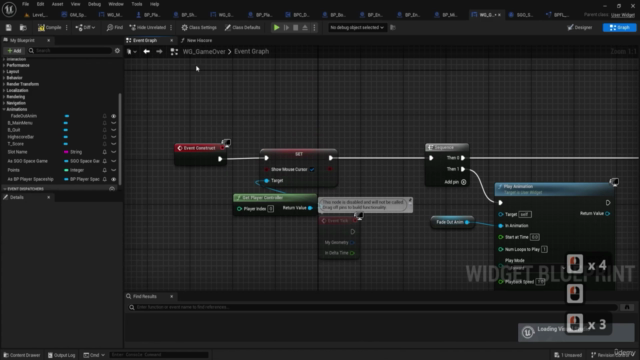Screen dimensions: 640x360
Task: Toggle visibility of B_MainMenu variable
Action: [x=113, y=123]
